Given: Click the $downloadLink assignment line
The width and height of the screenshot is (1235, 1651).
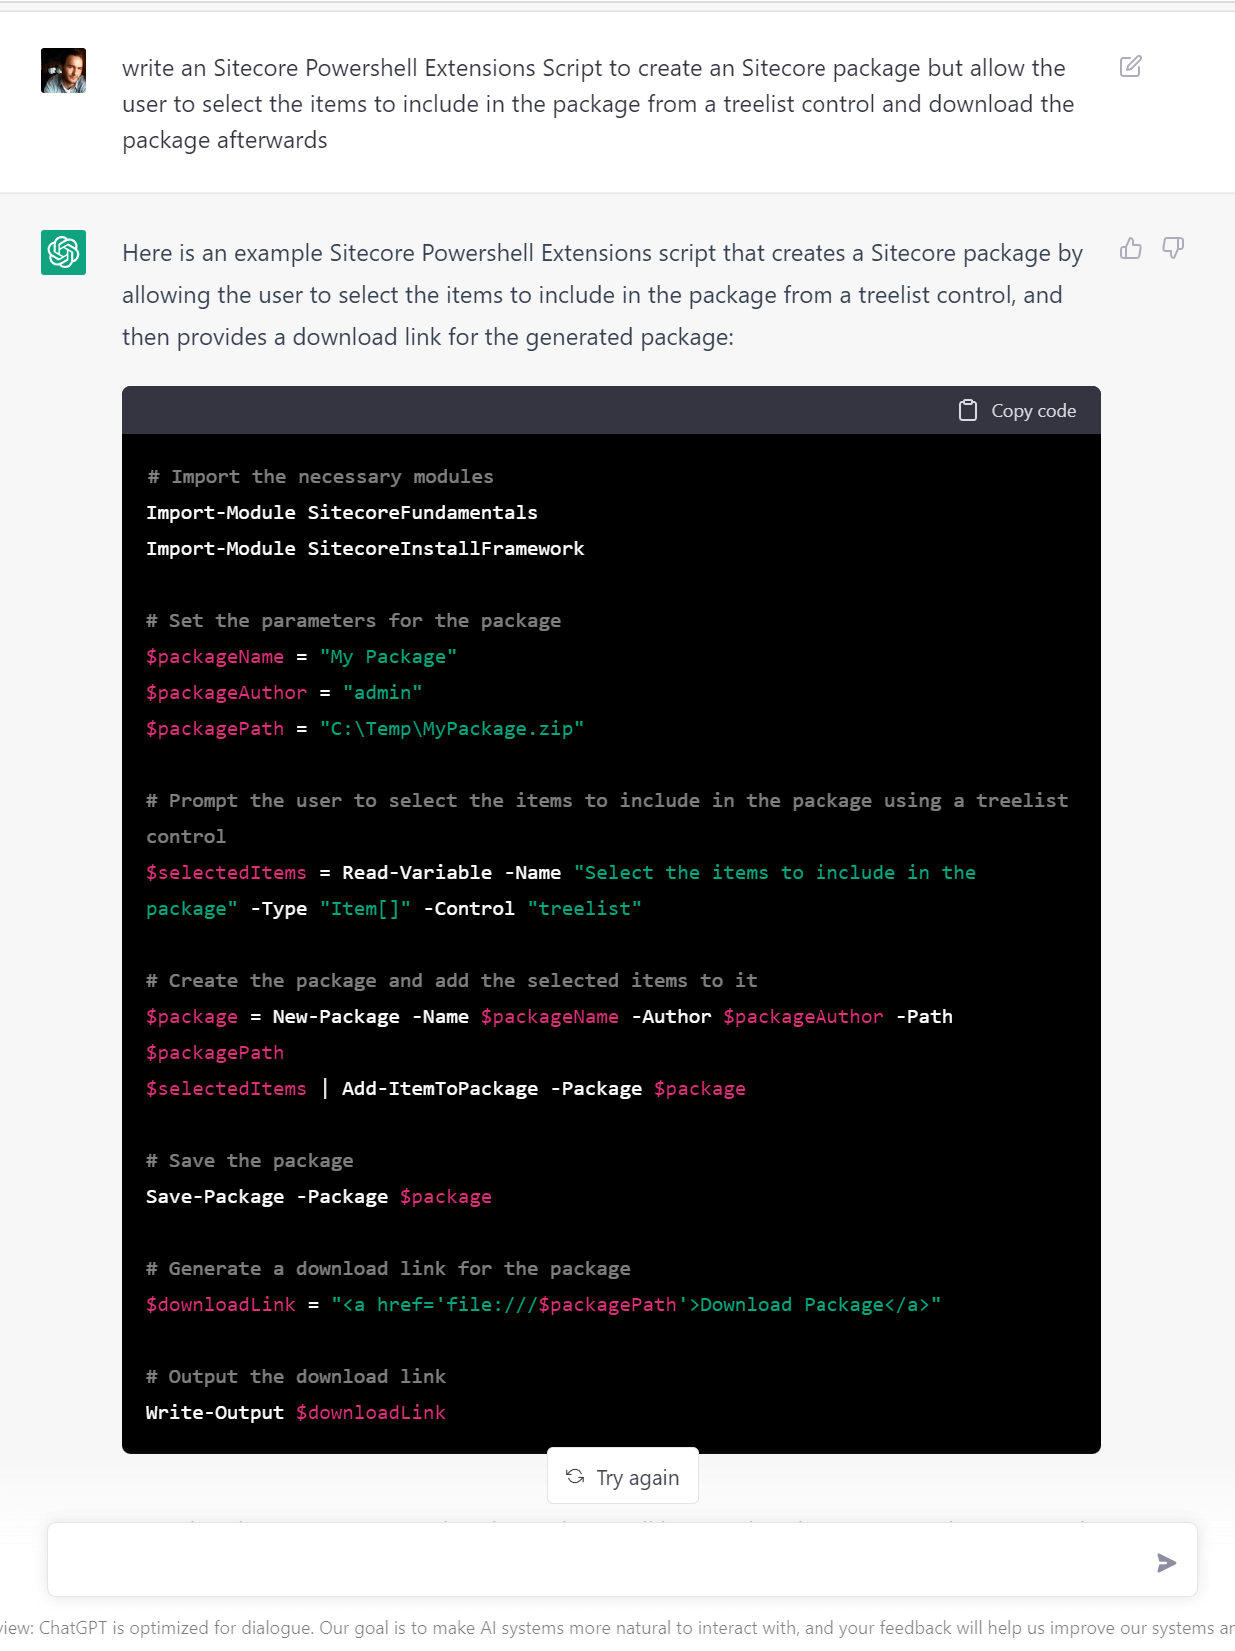Looking at the screenshot, I should (x=543, y=1305).
